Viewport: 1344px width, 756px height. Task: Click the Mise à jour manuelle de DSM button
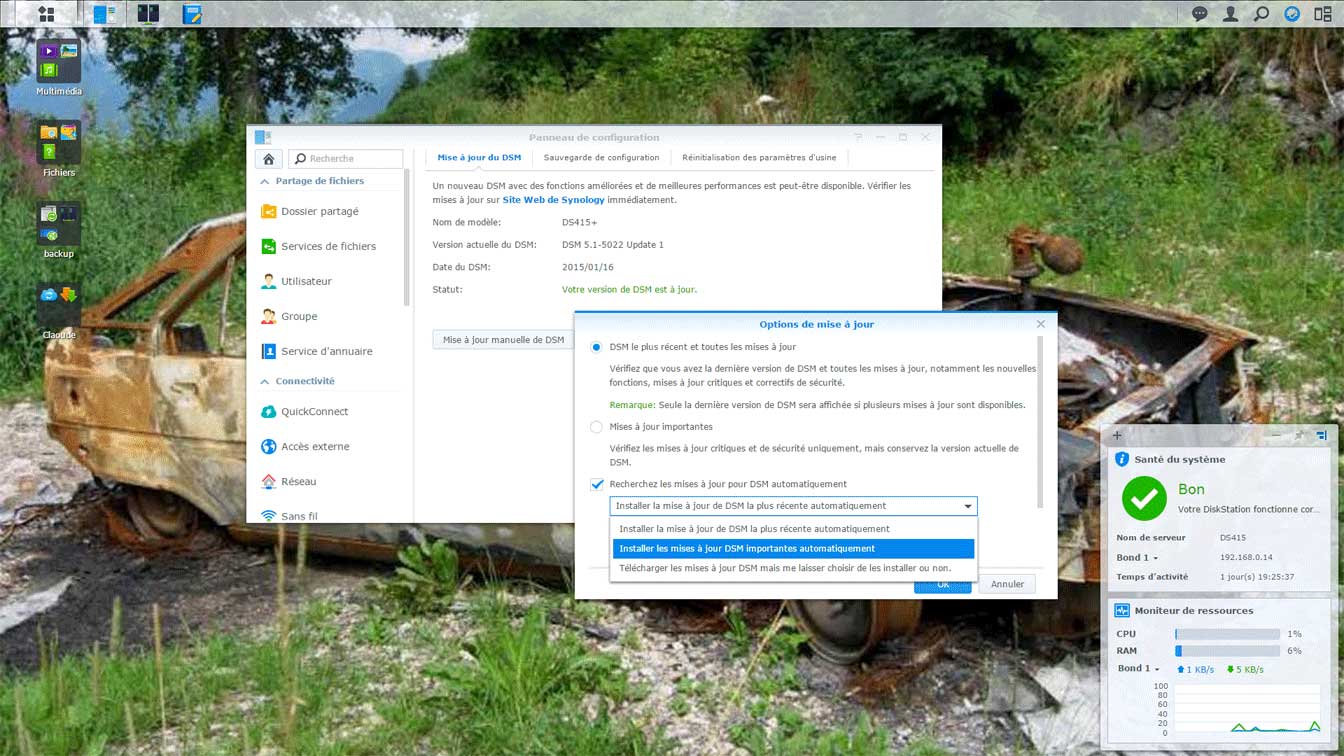pos(503,340)
